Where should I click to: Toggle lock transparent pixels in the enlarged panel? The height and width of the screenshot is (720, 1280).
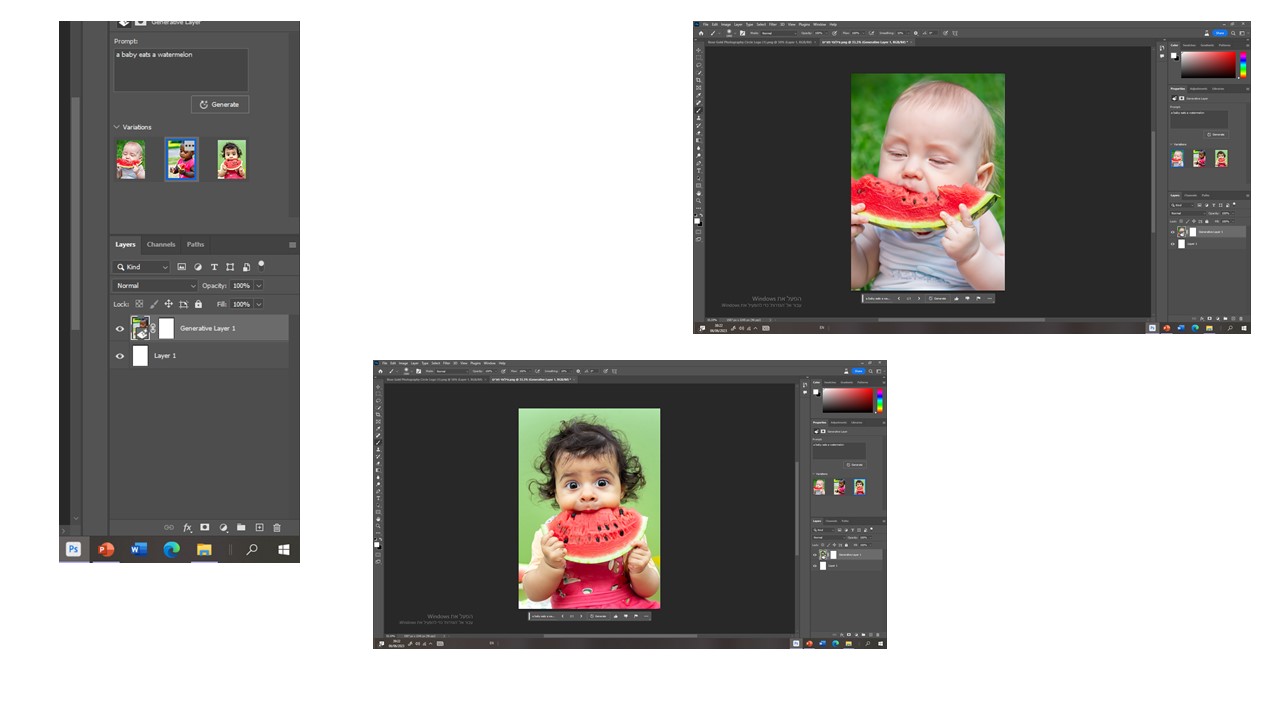click(139, 304)
